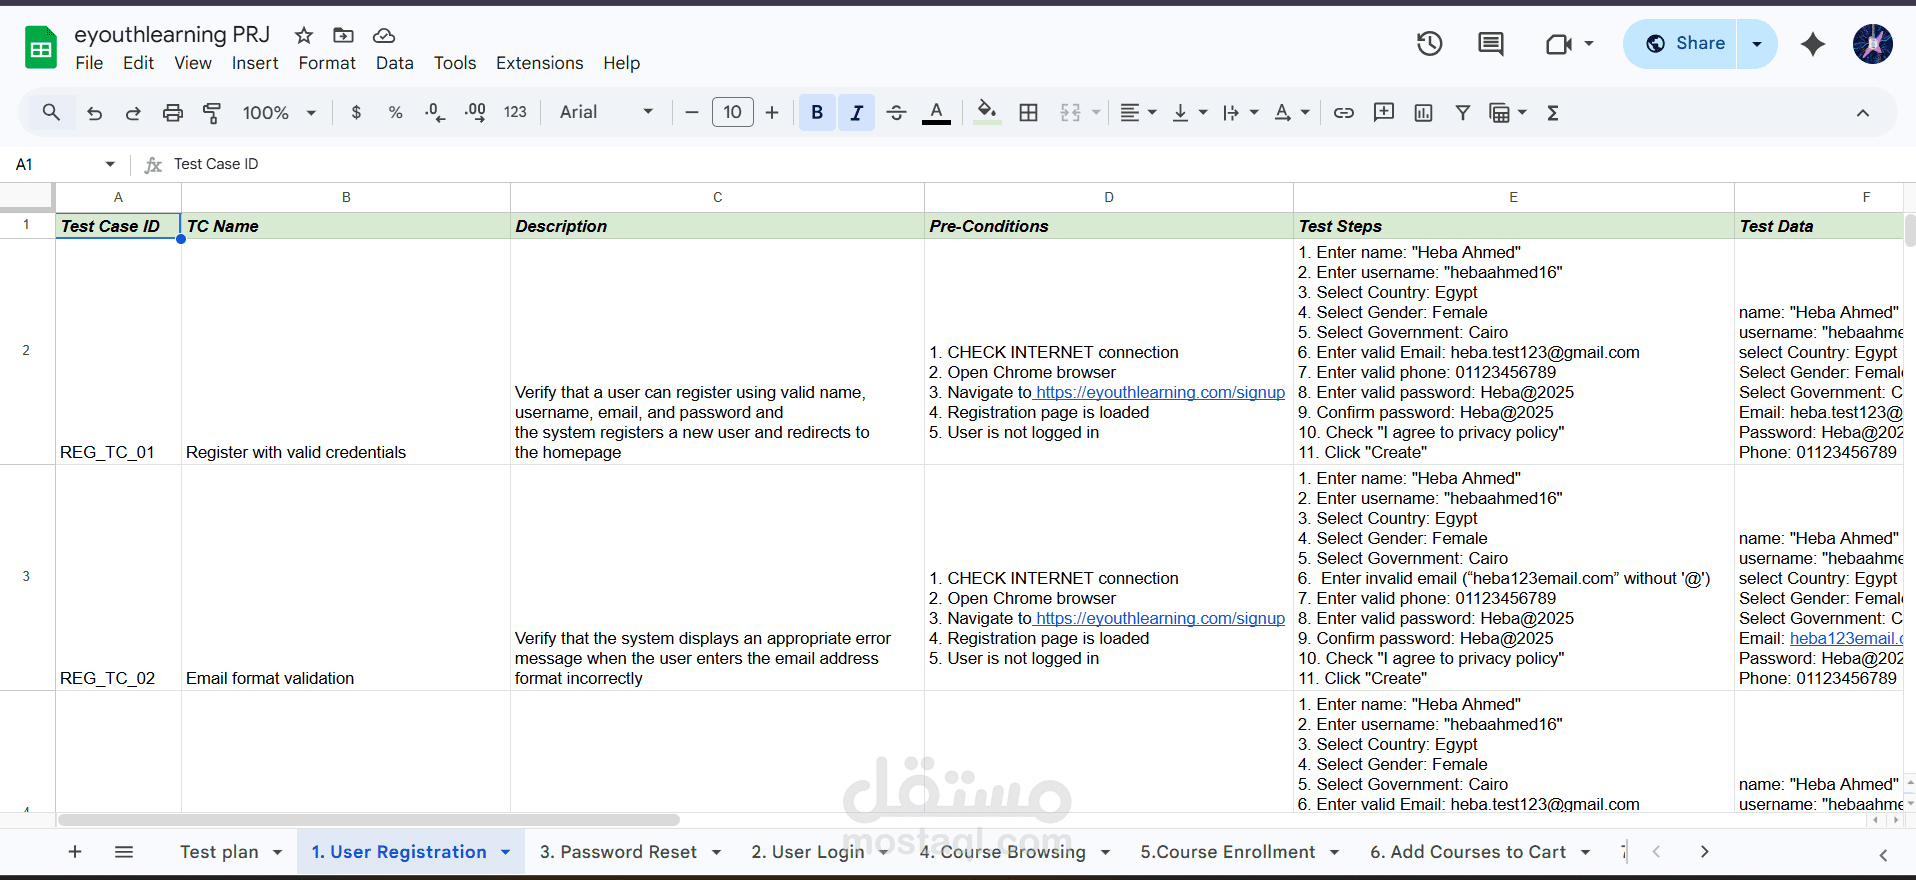Viewport: 1916px width, 880px height.
Task: Open the Arial font dropdown
Action: click(606, 113)
